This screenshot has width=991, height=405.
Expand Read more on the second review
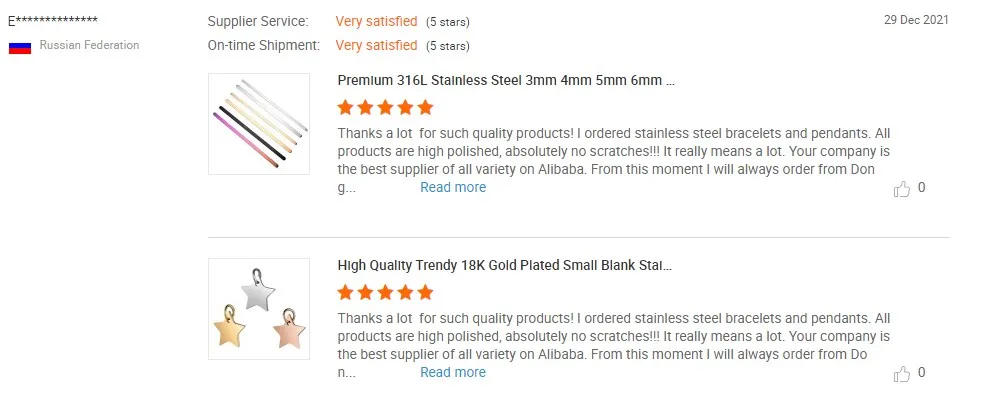tap(453, 372)
